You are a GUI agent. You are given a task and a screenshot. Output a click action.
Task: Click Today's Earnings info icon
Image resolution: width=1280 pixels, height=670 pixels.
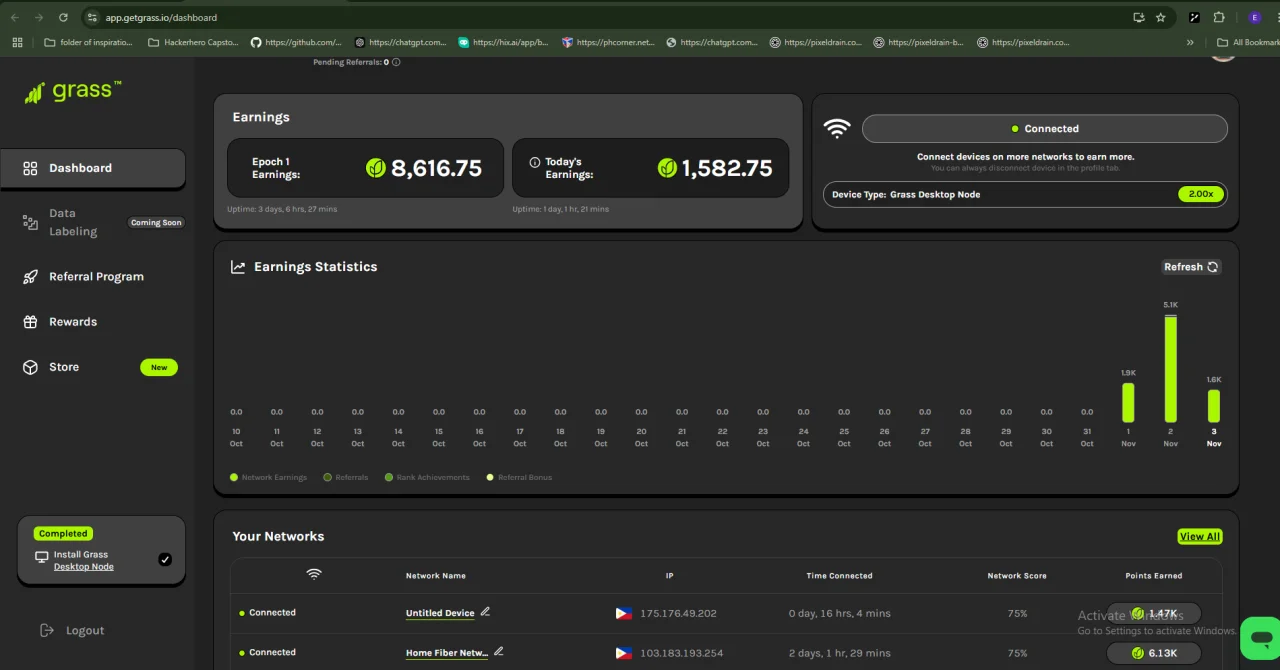(535, 162)
